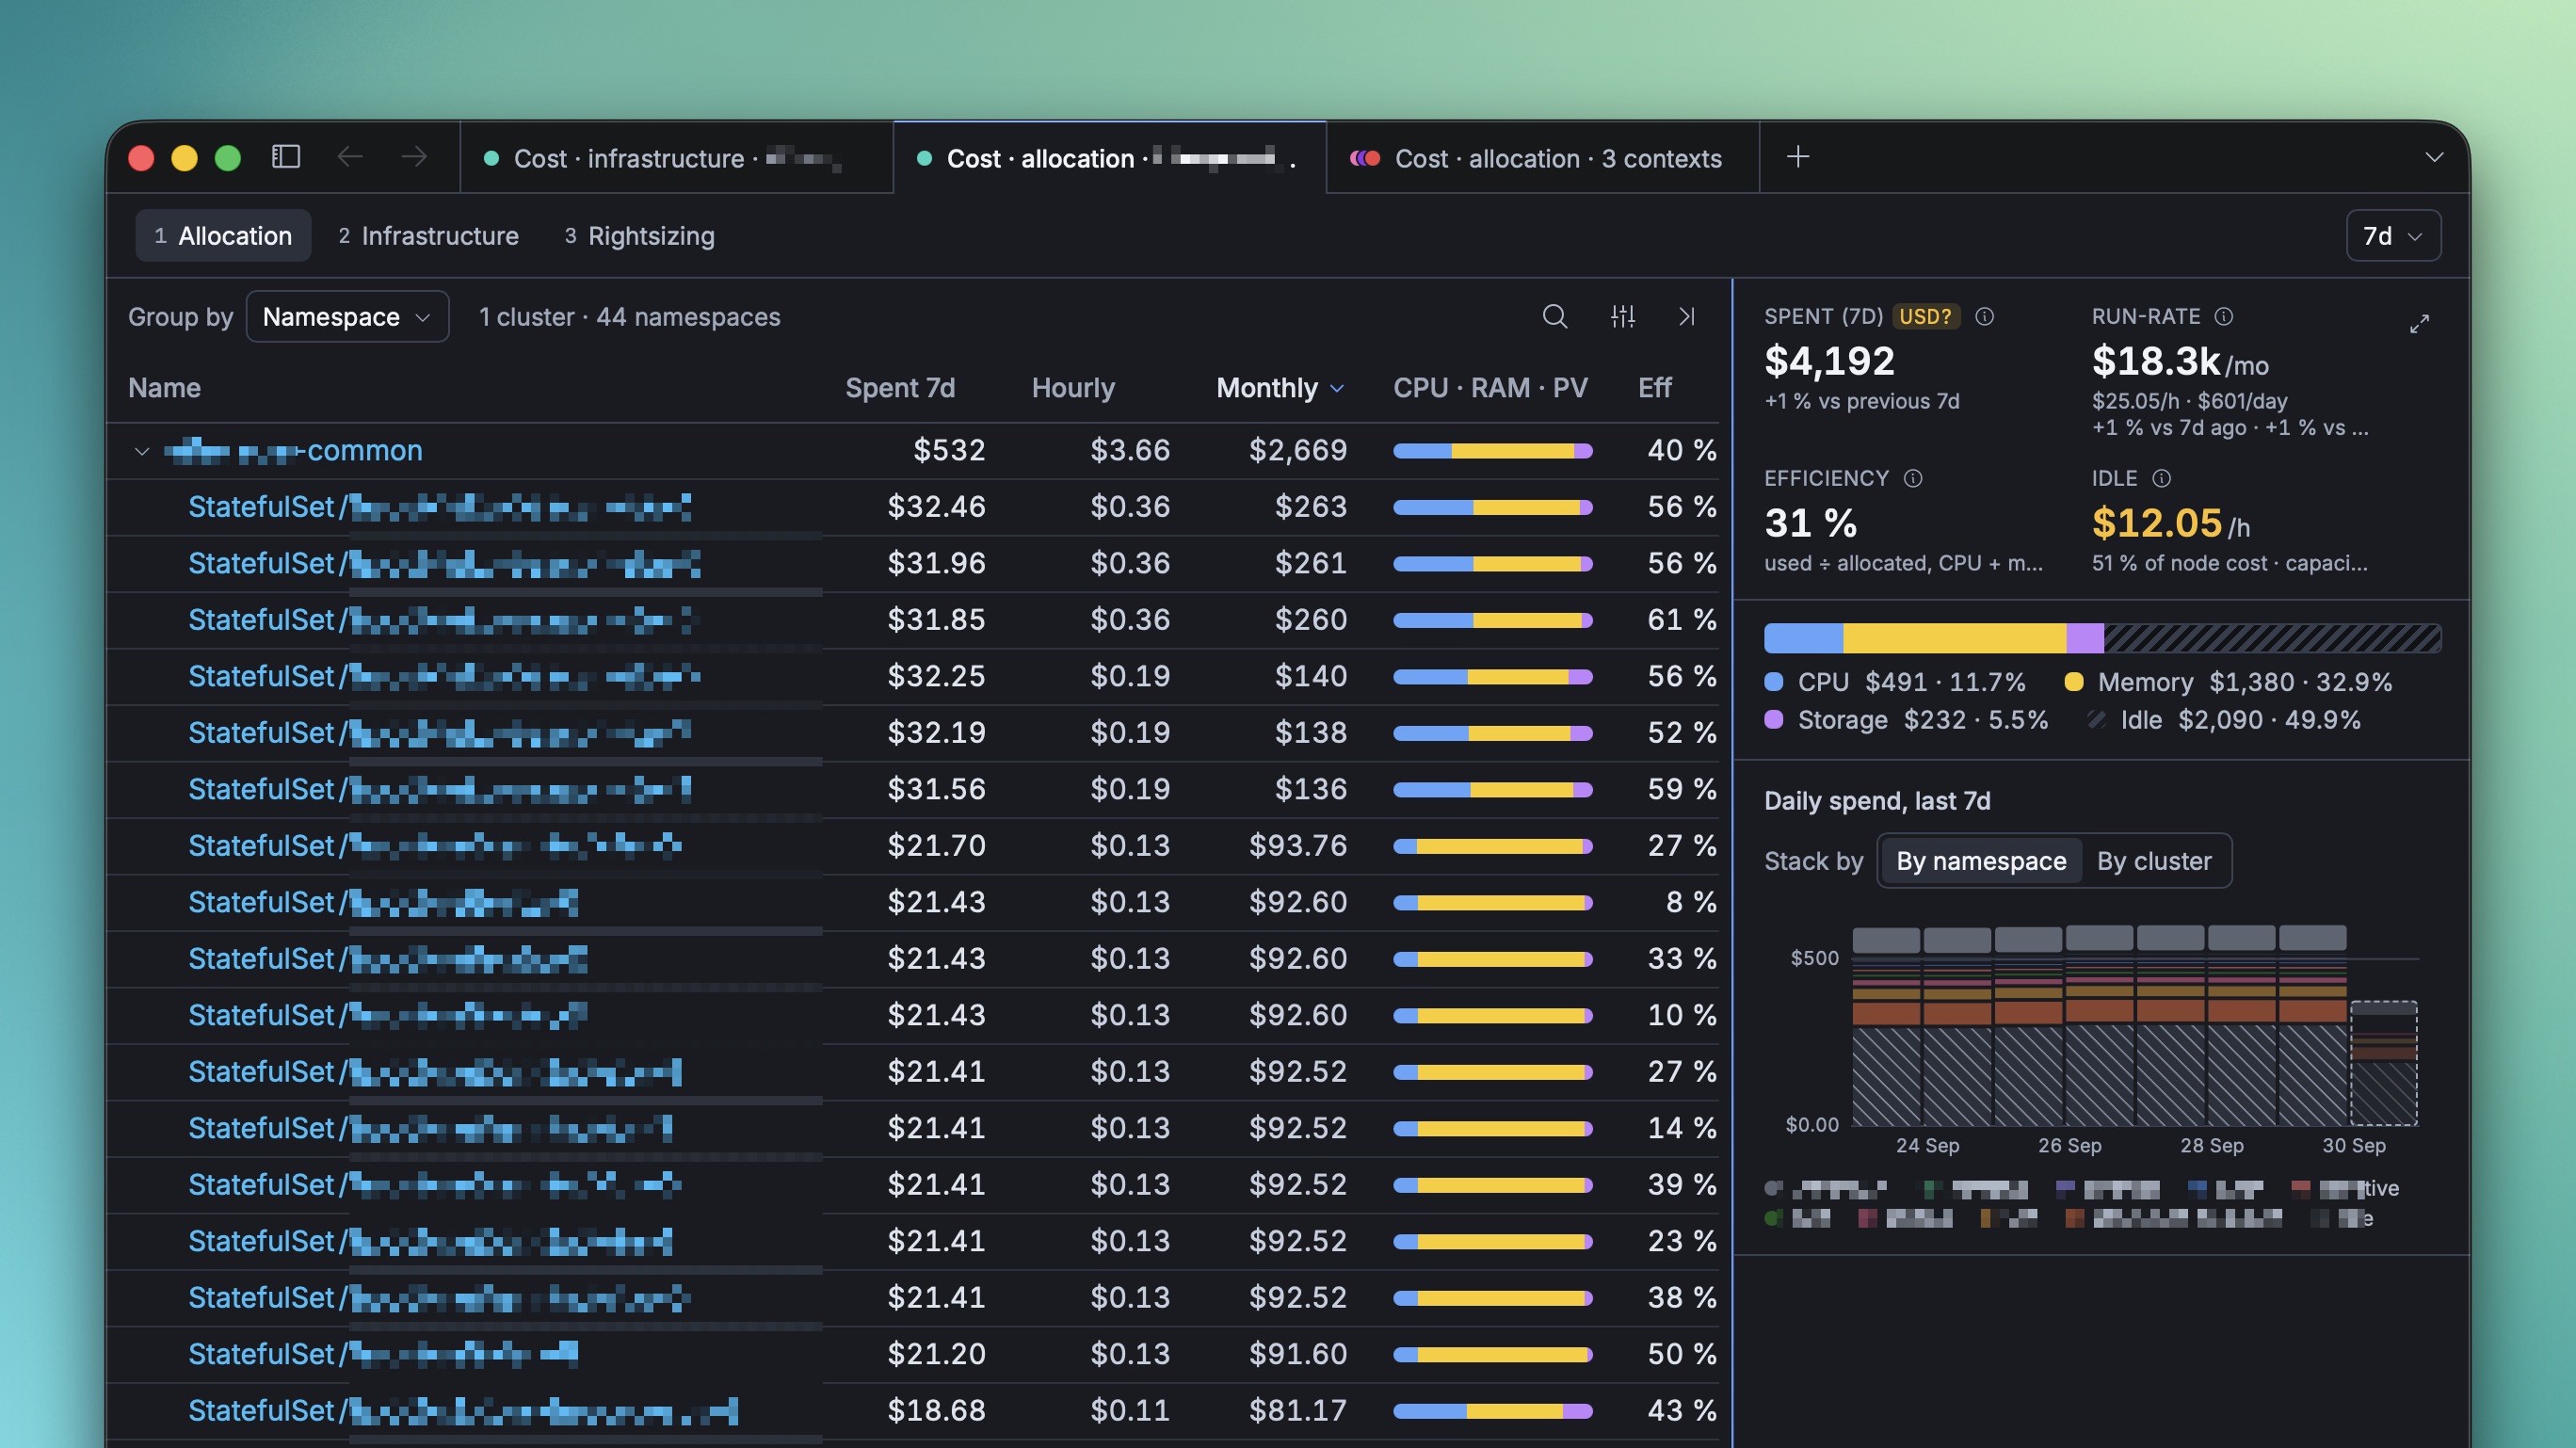2576x1448 pixels.
Task: Sort by Eff column header
Action: tap(1654, 388)
